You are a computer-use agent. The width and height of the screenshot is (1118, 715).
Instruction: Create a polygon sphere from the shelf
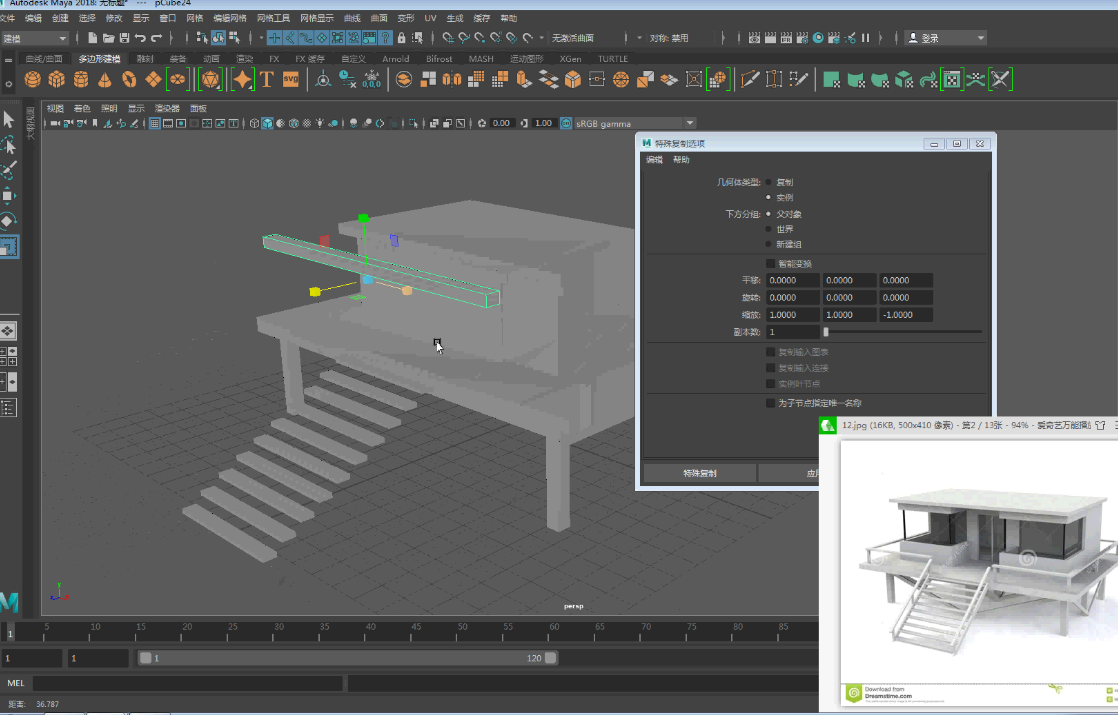pyautogui.click(x=33, y=80)
